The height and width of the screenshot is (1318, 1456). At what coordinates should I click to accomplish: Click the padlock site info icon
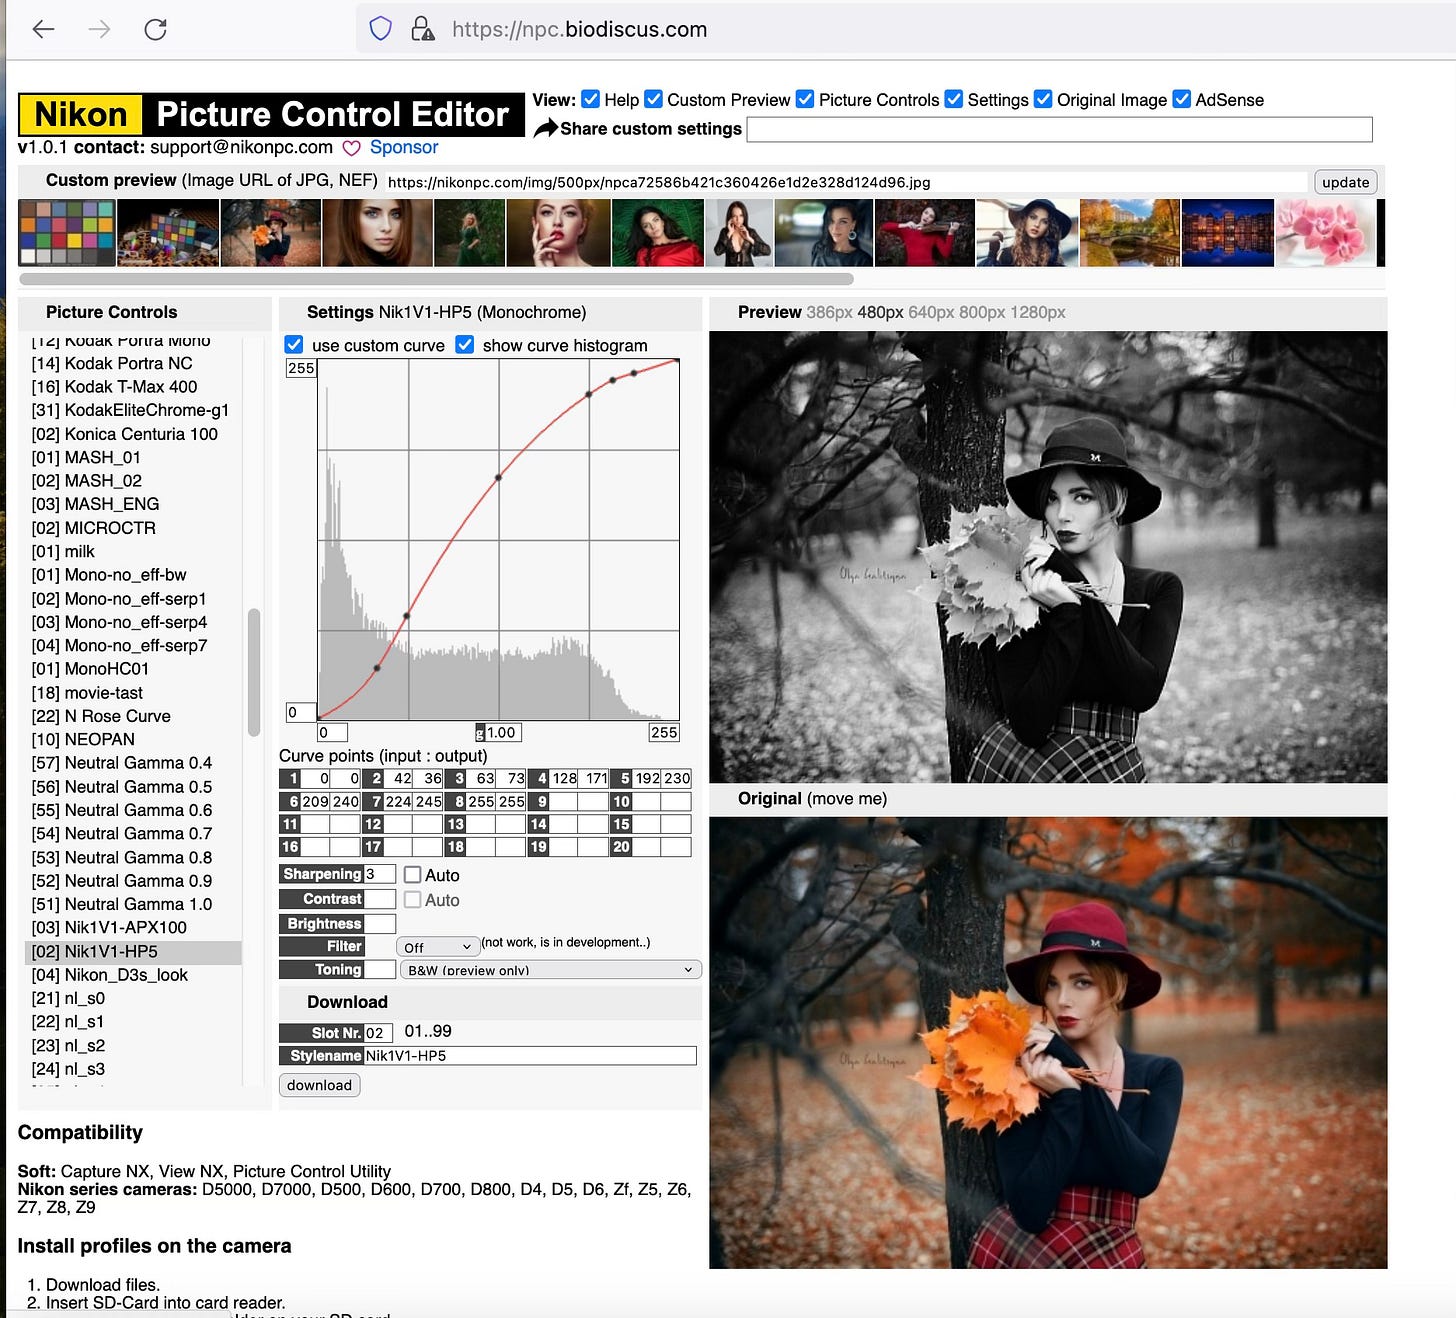pyautogui.click(x=423, y=29)
